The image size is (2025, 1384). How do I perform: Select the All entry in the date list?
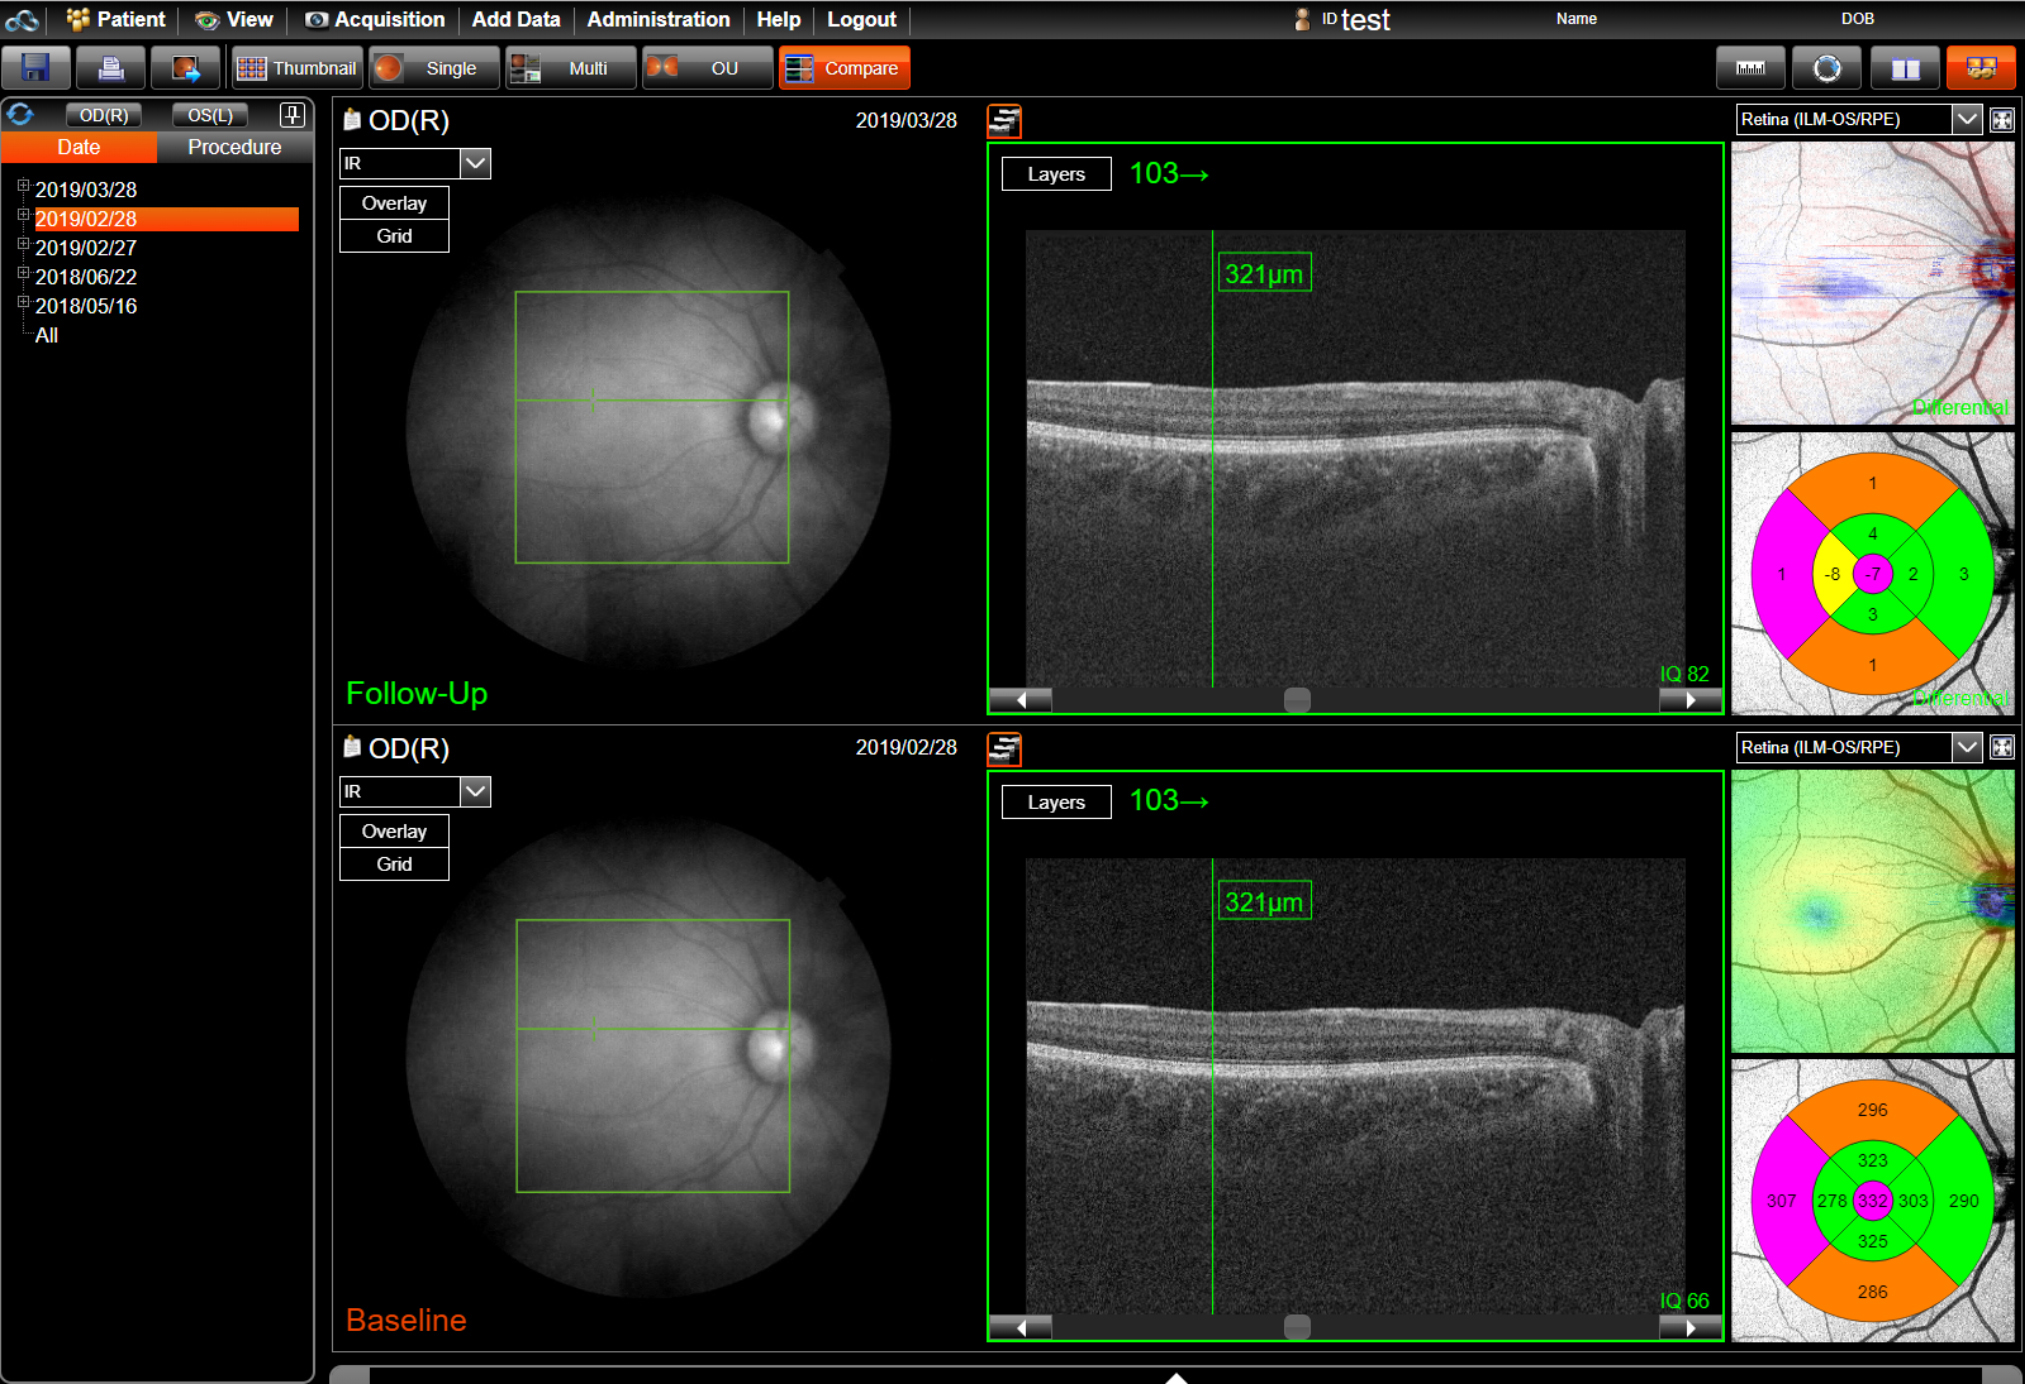point(46,335)
